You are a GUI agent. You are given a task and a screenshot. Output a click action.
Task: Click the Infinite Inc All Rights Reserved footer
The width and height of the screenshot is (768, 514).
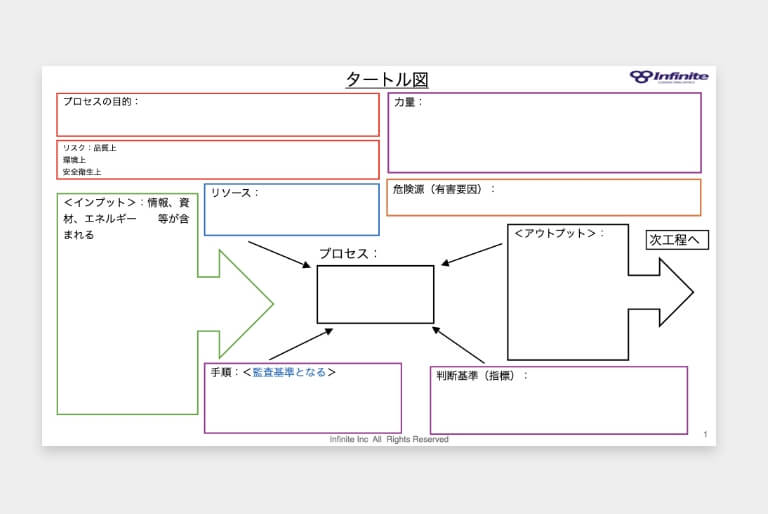pos(389,440)
